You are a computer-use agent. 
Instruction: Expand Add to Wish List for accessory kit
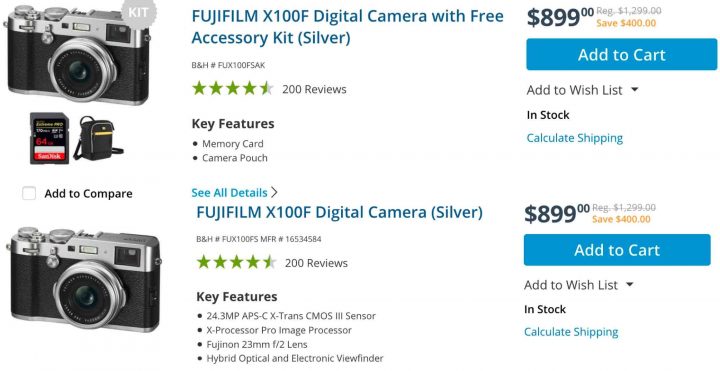pos(635,90)
